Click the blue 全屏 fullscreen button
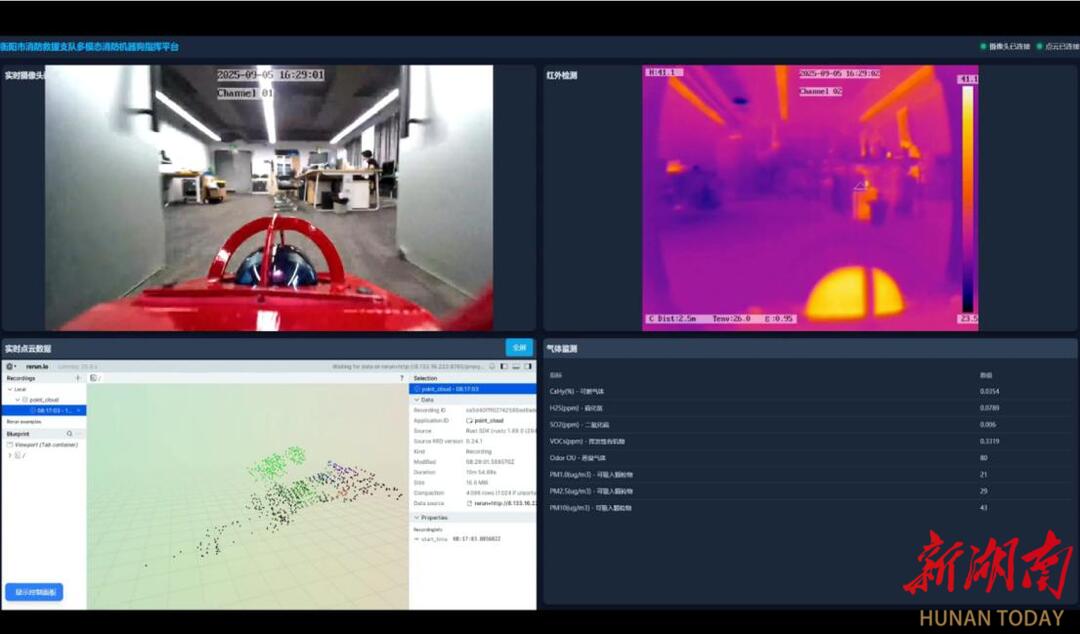 (x=518, y=348)
